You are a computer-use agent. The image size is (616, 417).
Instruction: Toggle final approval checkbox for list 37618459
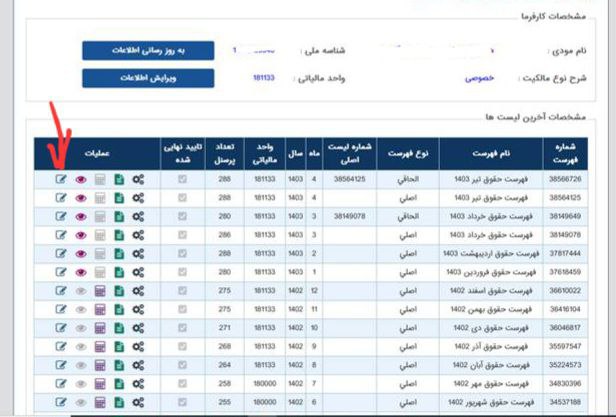182,272
